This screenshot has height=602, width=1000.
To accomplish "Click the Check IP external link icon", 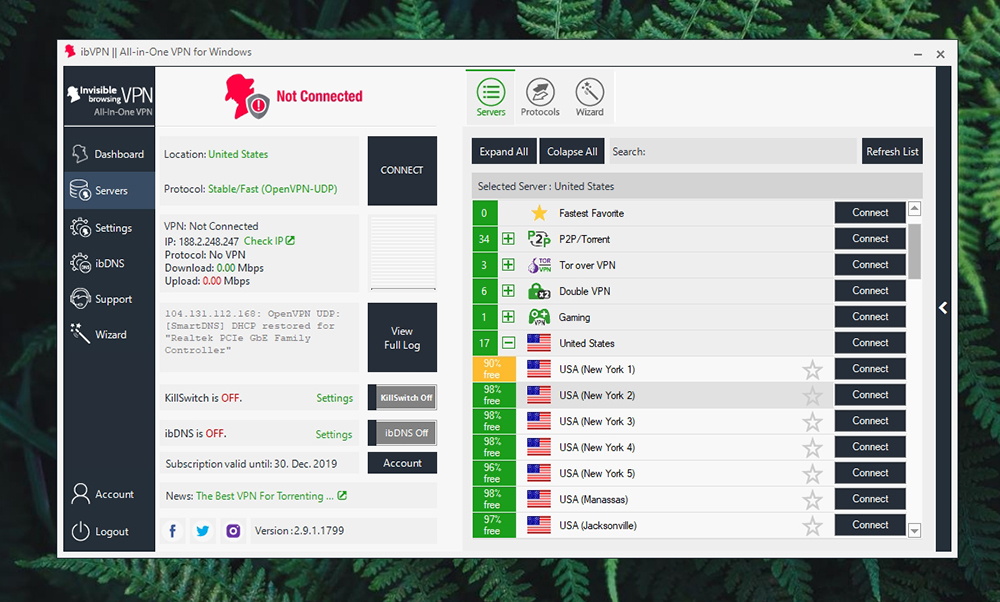I will tap(290, 240).
